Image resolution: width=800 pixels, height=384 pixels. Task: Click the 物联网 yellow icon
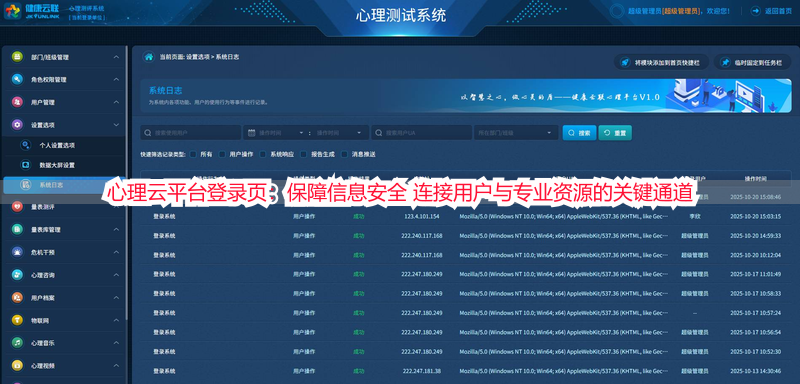click(x=17, y=320)
